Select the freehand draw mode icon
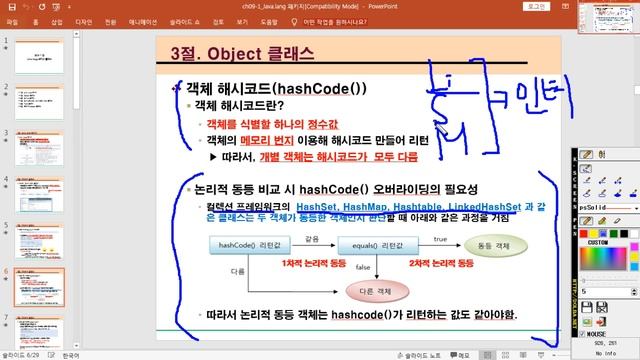The image size is (640, 360). coord(586,169)
